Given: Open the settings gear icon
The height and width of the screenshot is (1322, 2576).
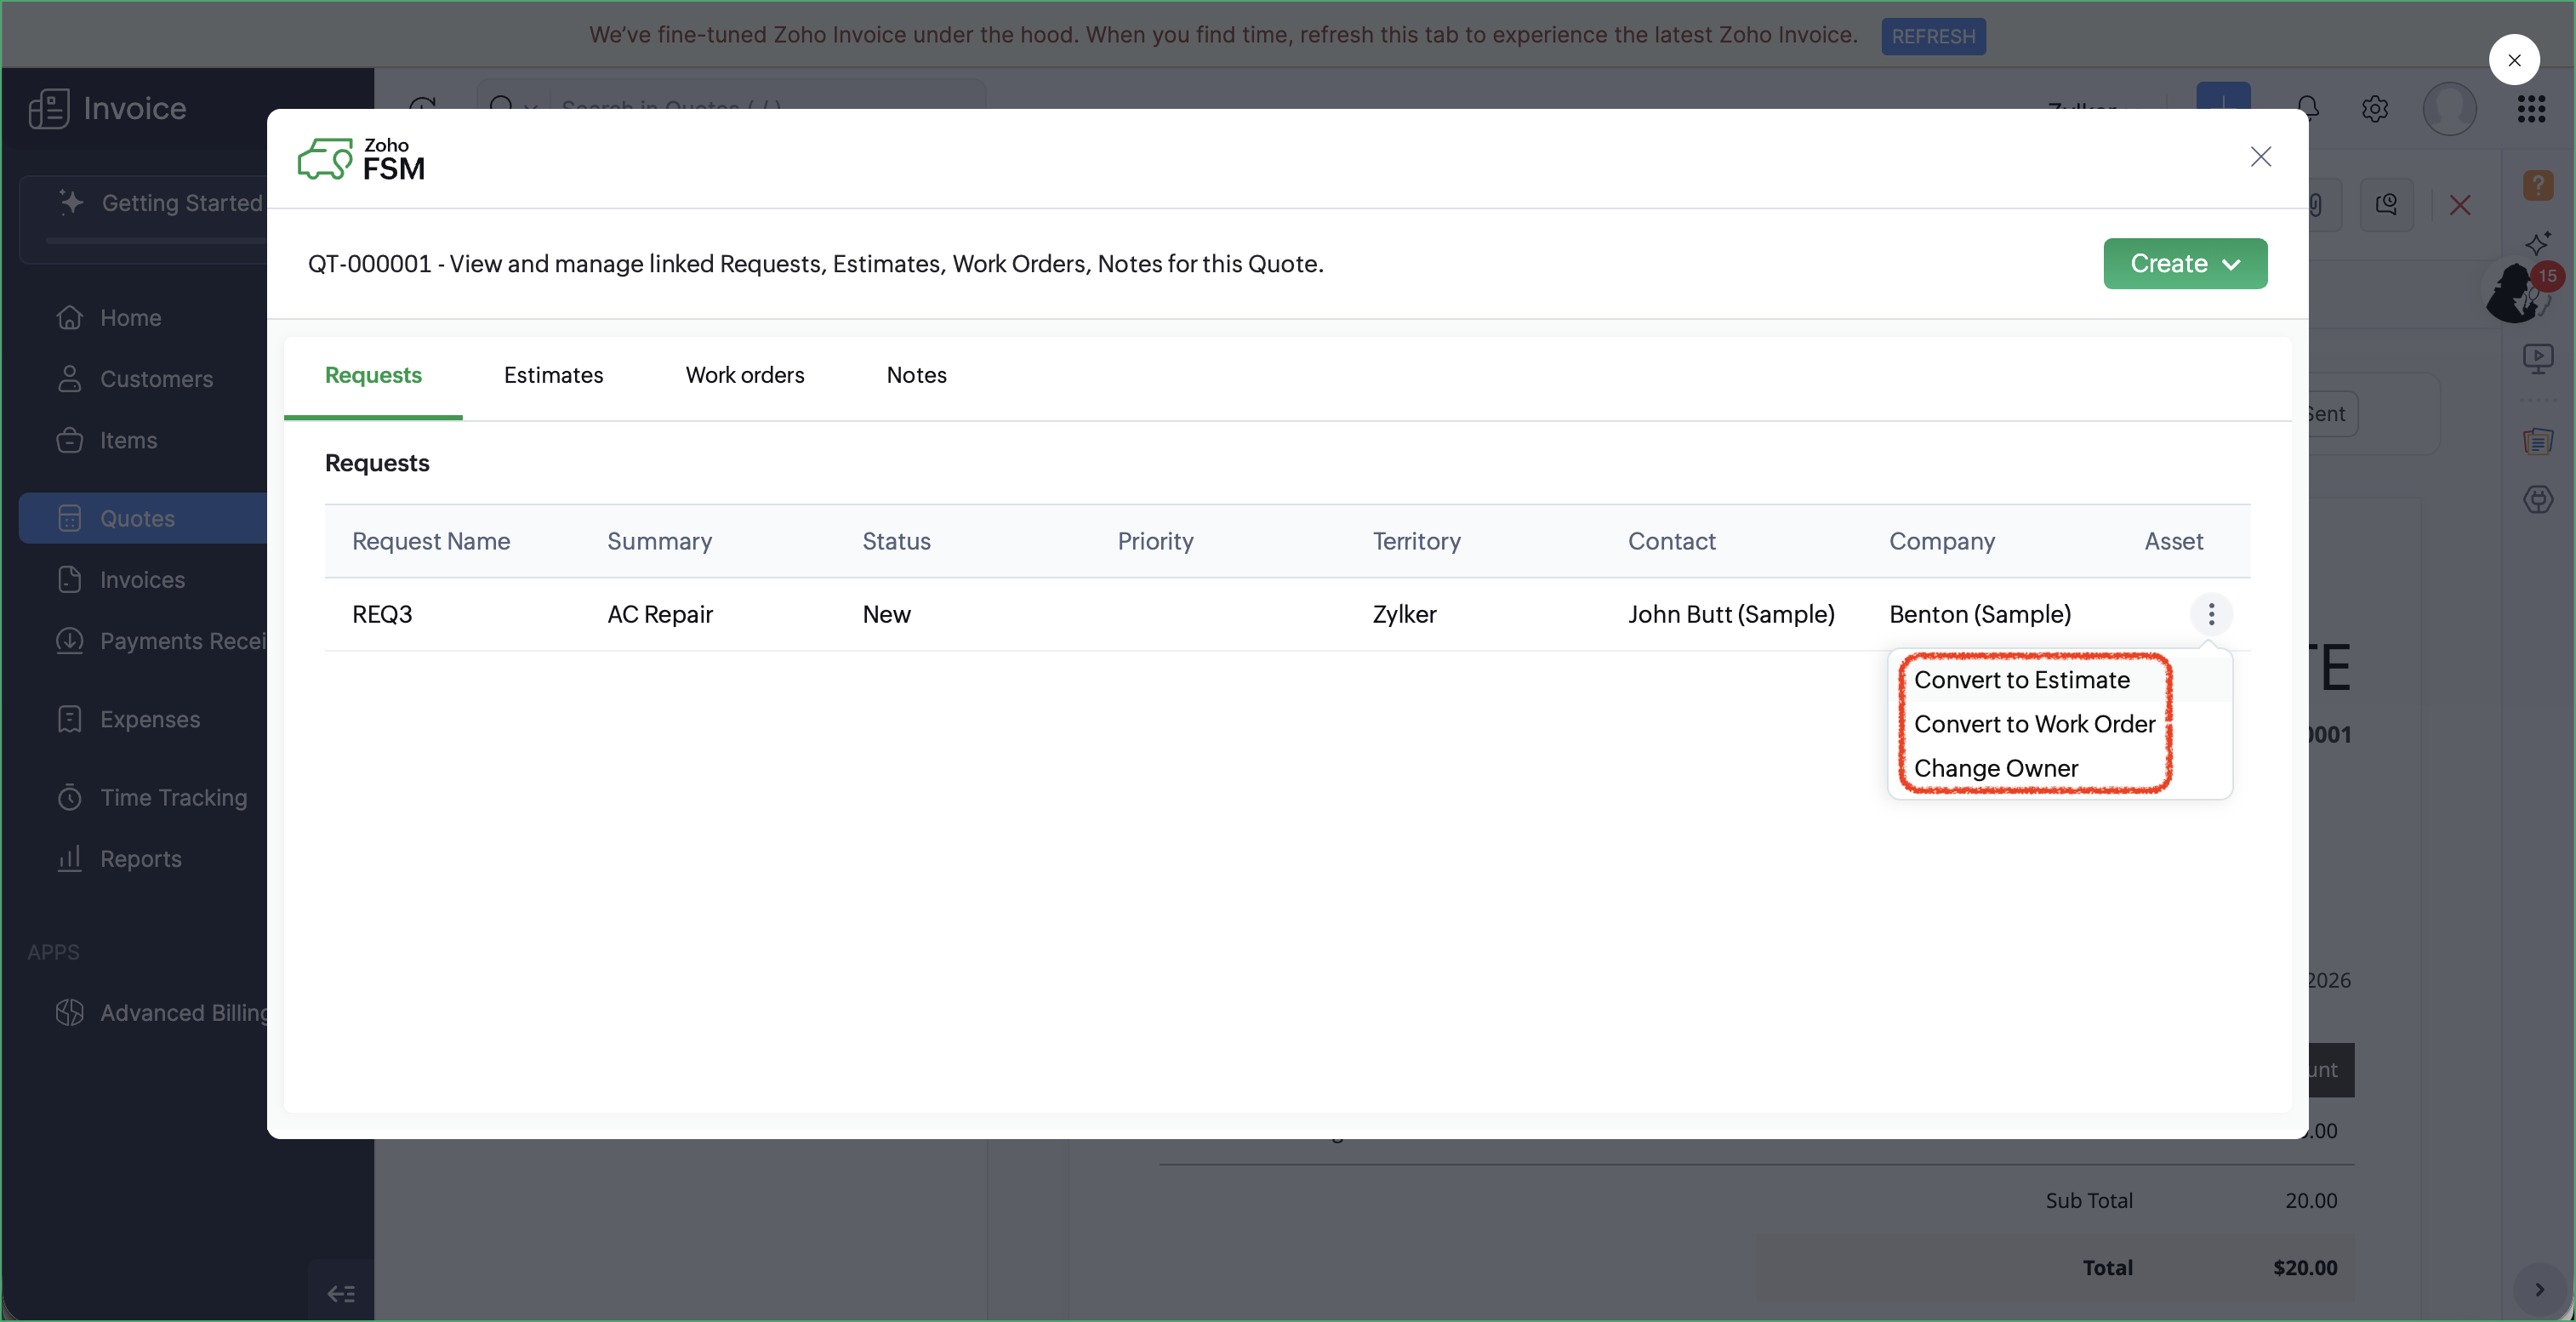Looking at the screenshot, I should (x=2374, y=109).
